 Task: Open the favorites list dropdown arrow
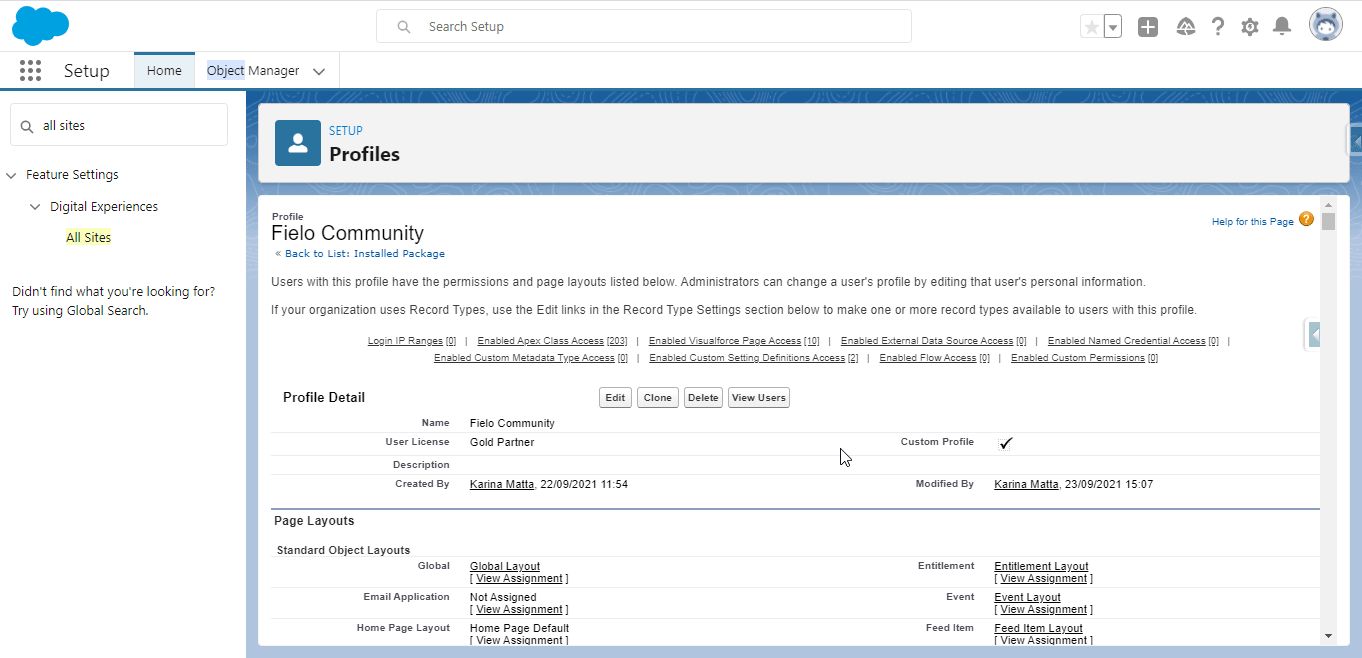pos(1113,27)
